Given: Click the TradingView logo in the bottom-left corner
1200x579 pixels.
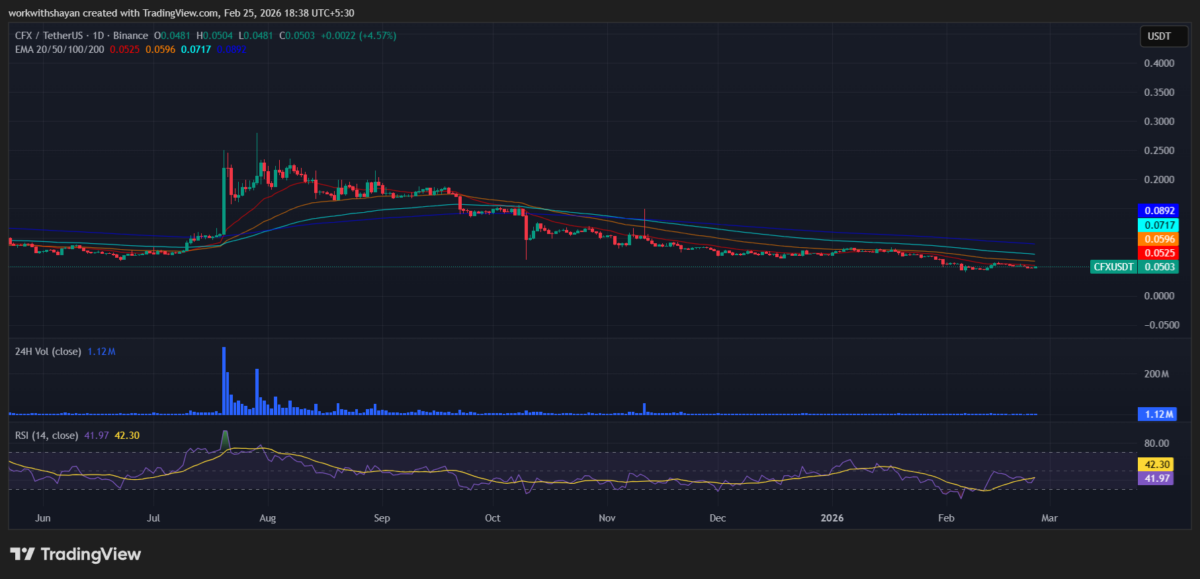Looking at the screenshot, I should 75,554.
